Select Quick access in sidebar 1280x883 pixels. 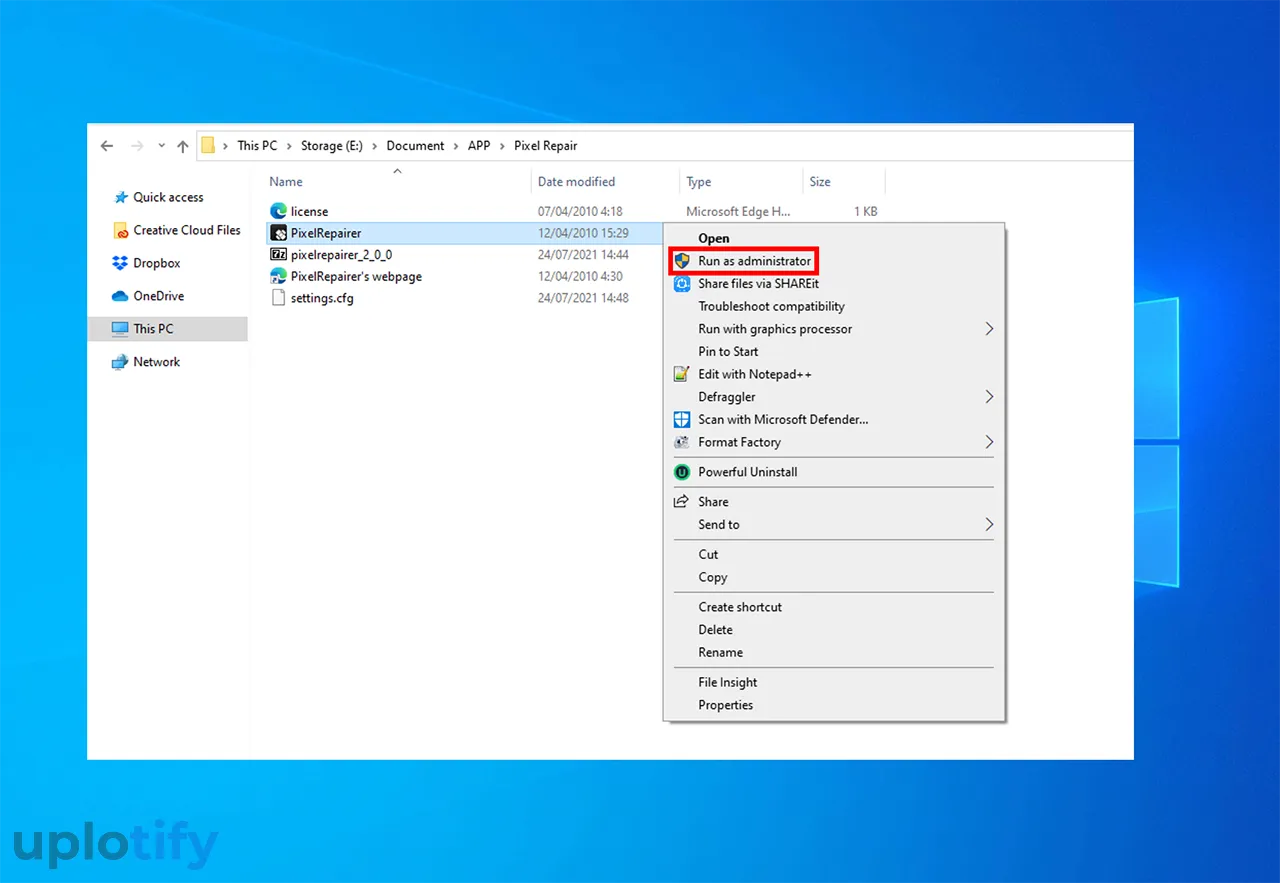point(168,197)
